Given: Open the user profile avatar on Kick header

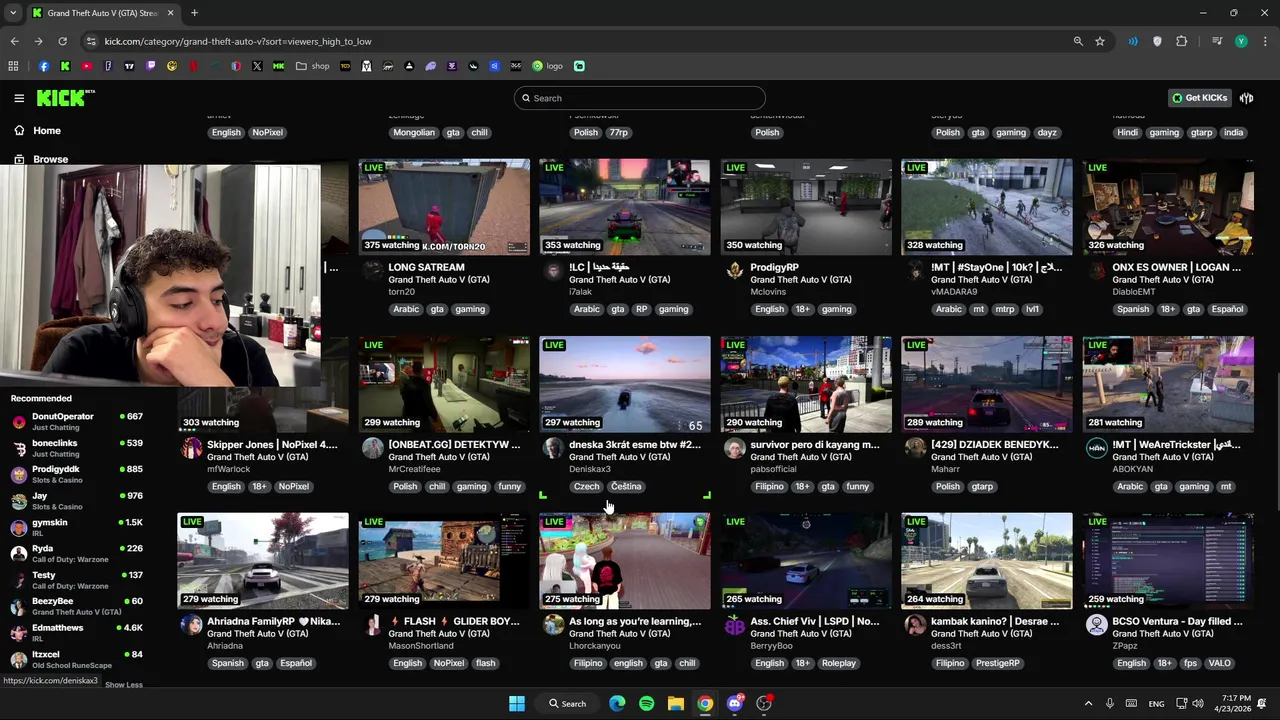Looking at the screenshot, I should 1246,98.
